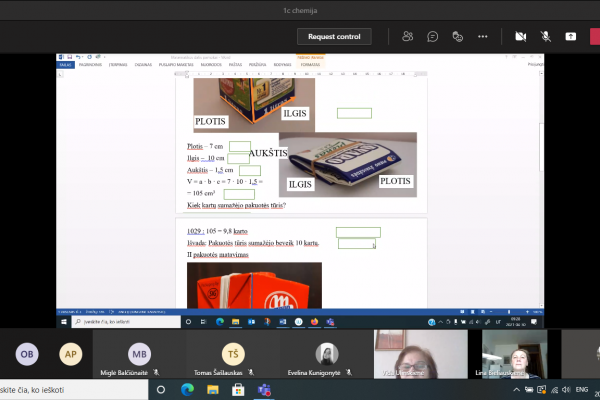Open the More actions menu
Image resolution: width=600 pixels, height=400 pixels.
point(483,36)
